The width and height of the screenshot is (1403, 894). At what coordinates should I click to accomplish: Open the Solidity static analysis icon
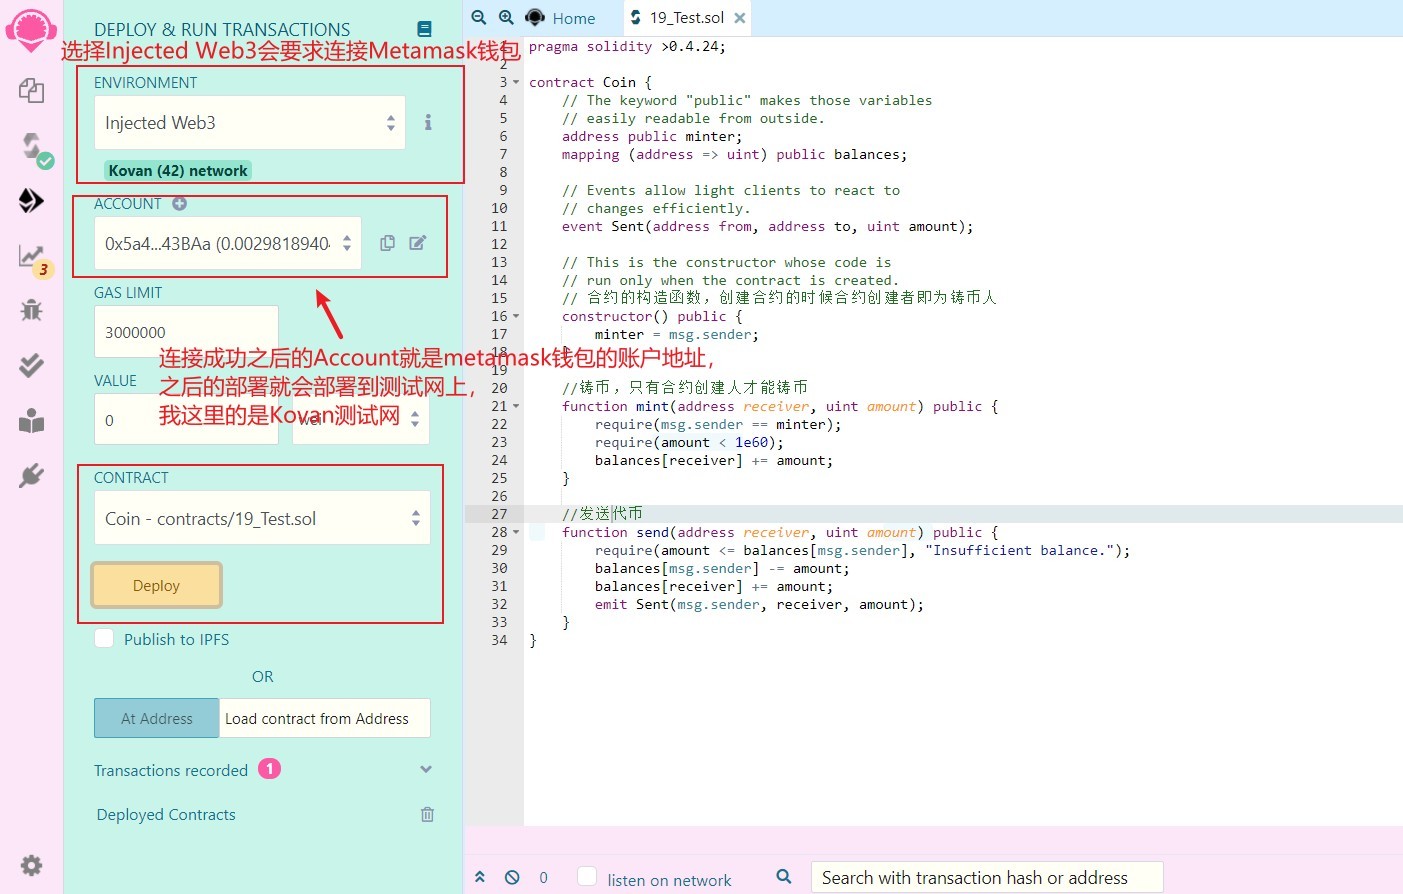pos(33,258)
